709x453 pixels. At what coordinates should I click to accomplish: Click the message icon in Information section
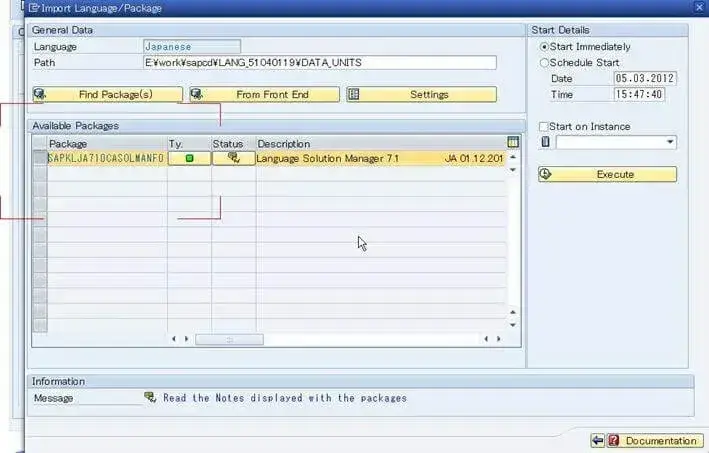pyautogui.click(x=150, y=397)
